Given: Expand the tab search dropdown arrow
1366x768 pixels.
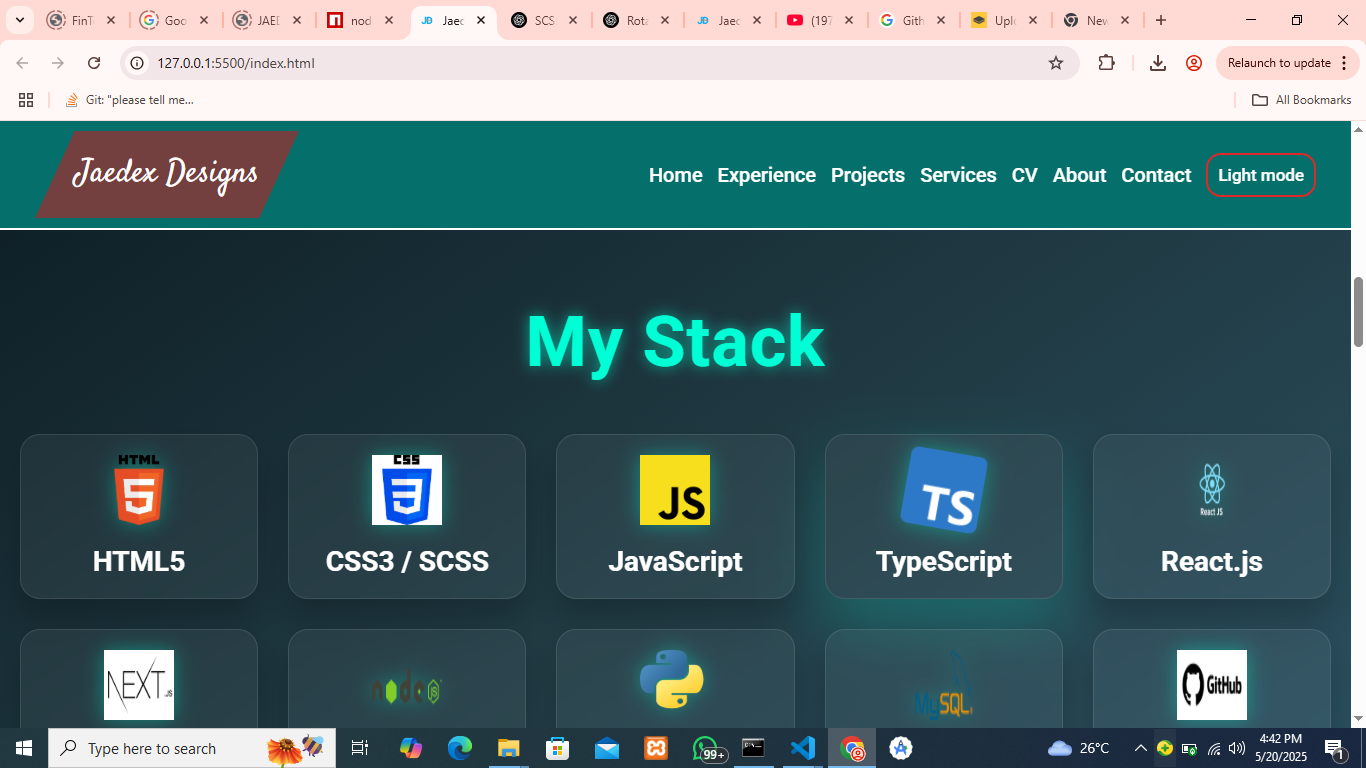Looking at the screenshot, I should click(19, 20).
